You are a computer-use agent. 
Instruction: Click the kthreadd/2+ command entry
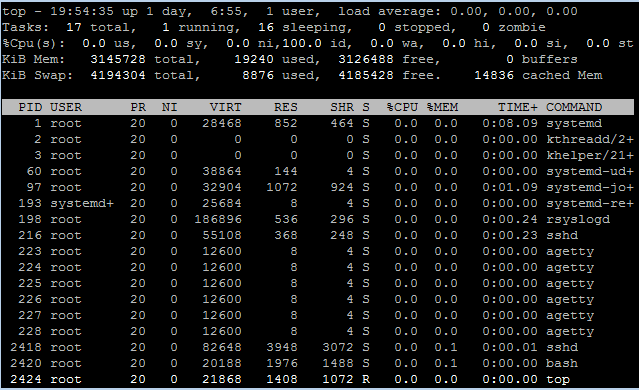tap(590, 139)
